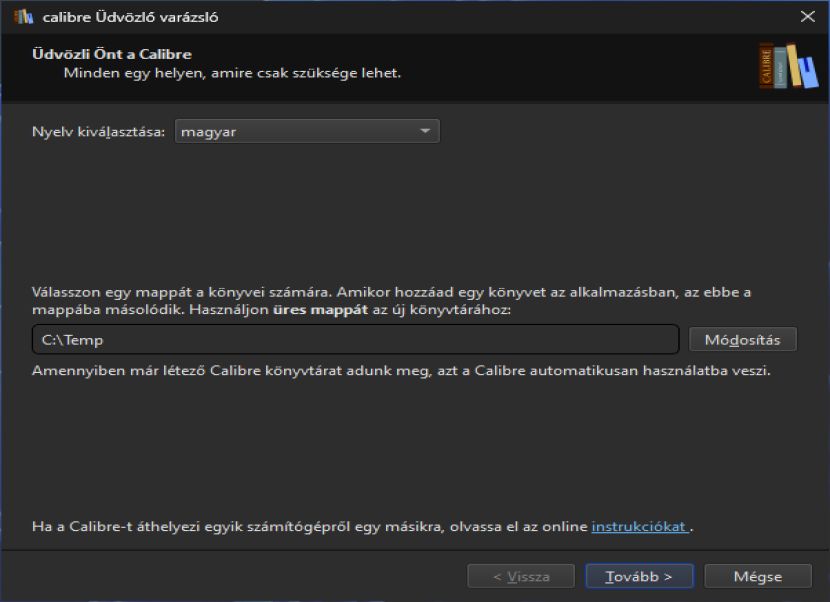Click the < Vissza back button
Viewport: 830px width, 602px height.
point(521,576)
